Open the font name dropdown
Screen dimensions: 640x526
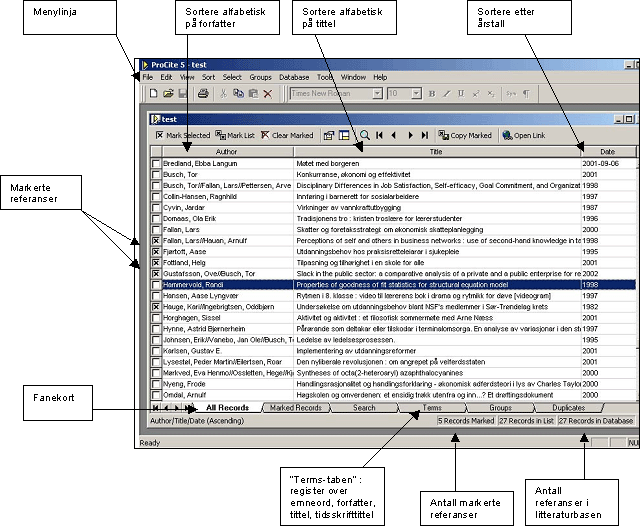(378, 93)
